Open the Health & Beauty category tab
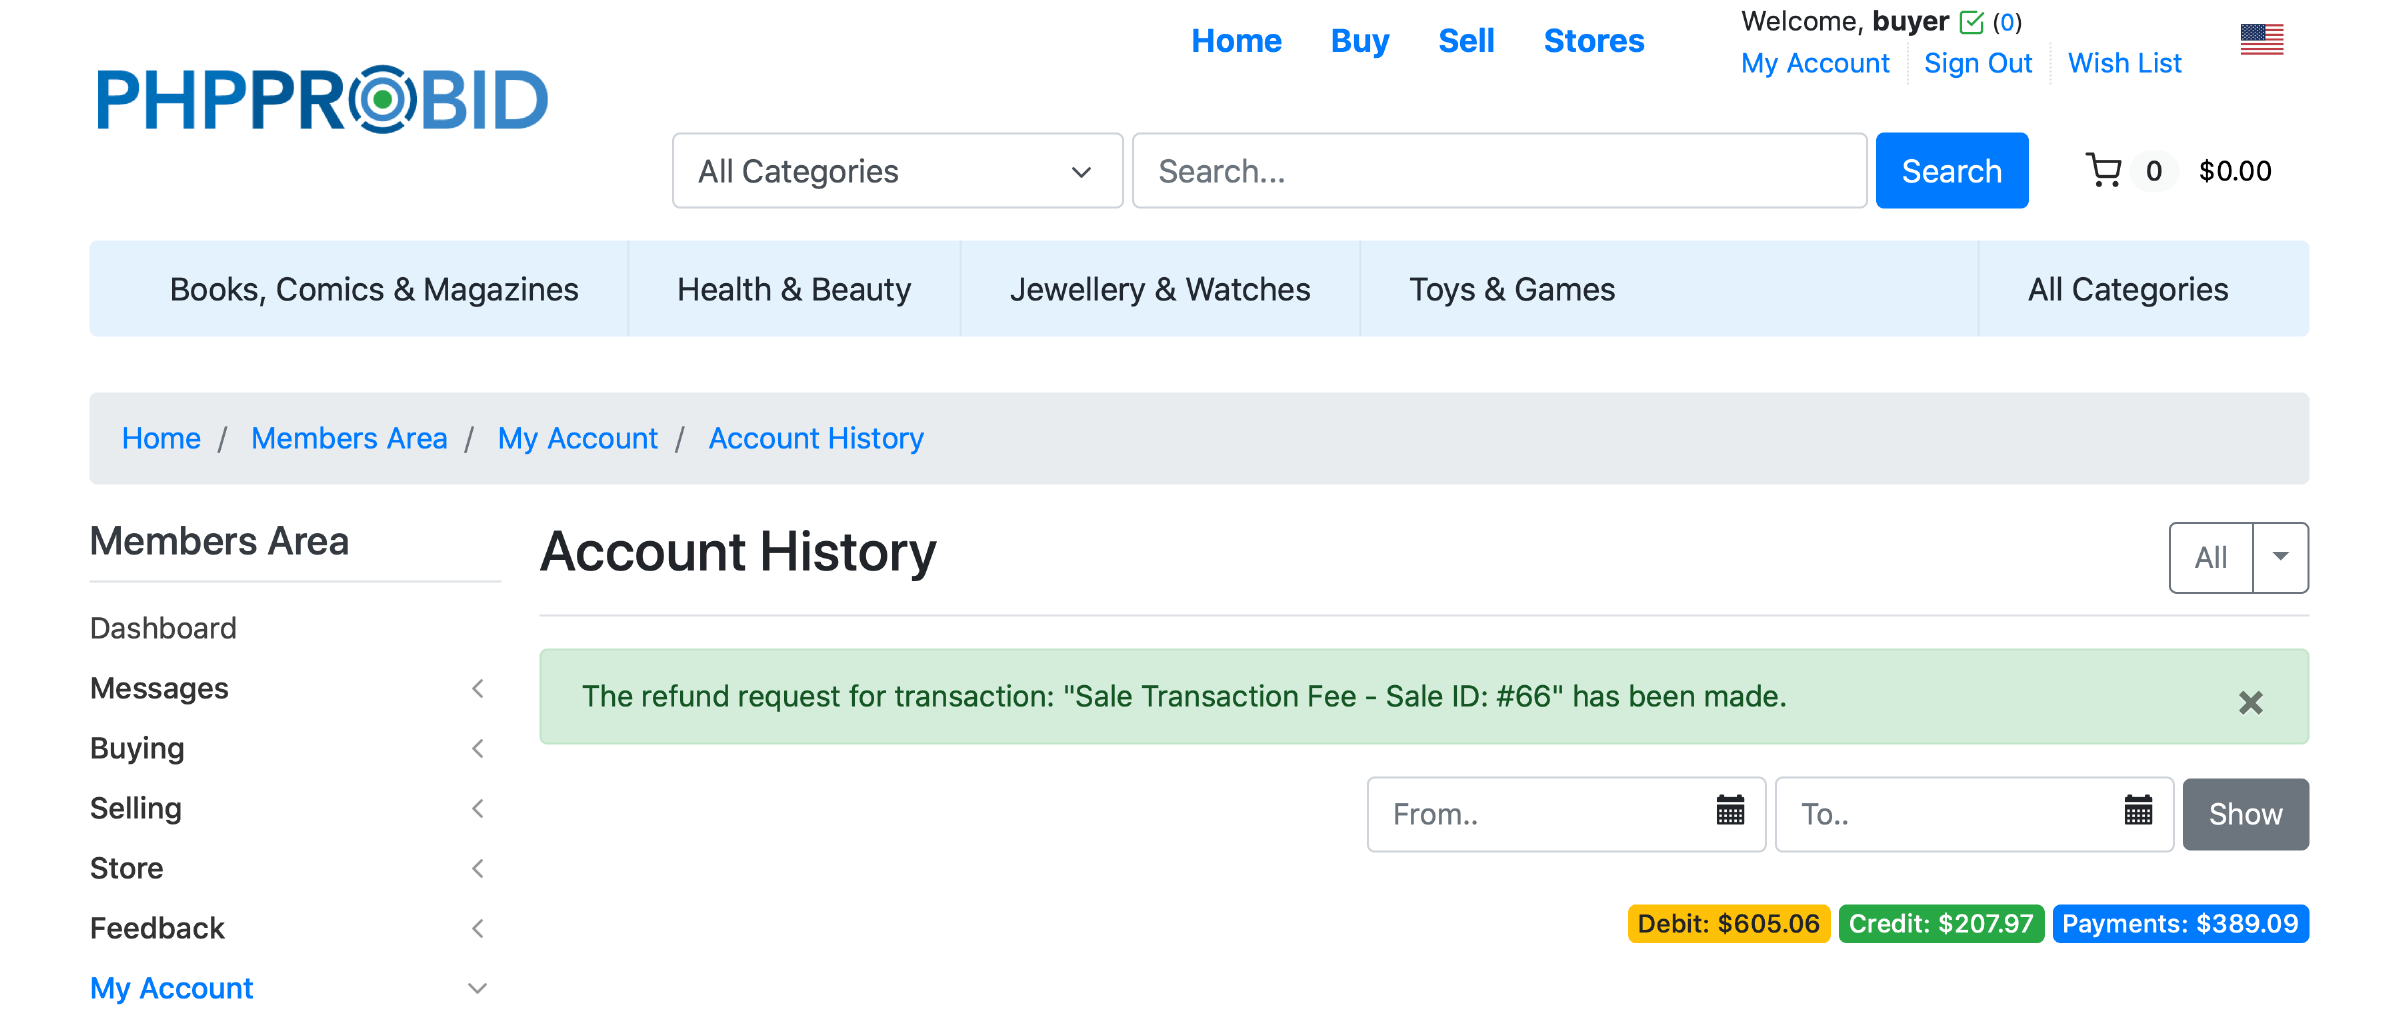2400x1009 pixels. point(794,290)
